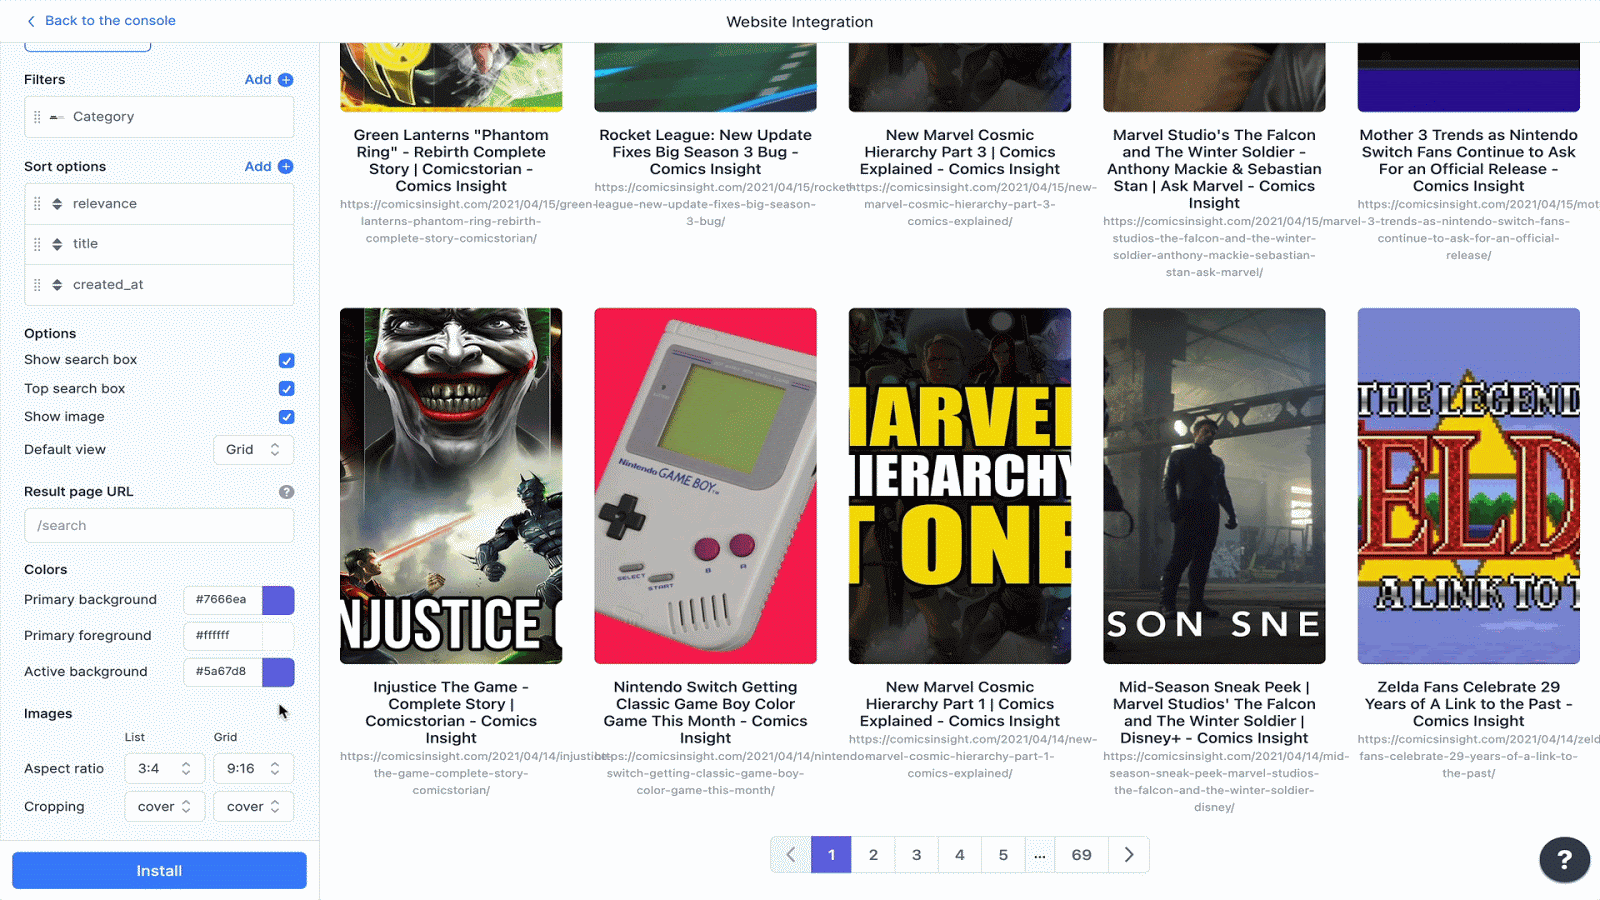Go to previous page with left arrow

coord(791,855)
